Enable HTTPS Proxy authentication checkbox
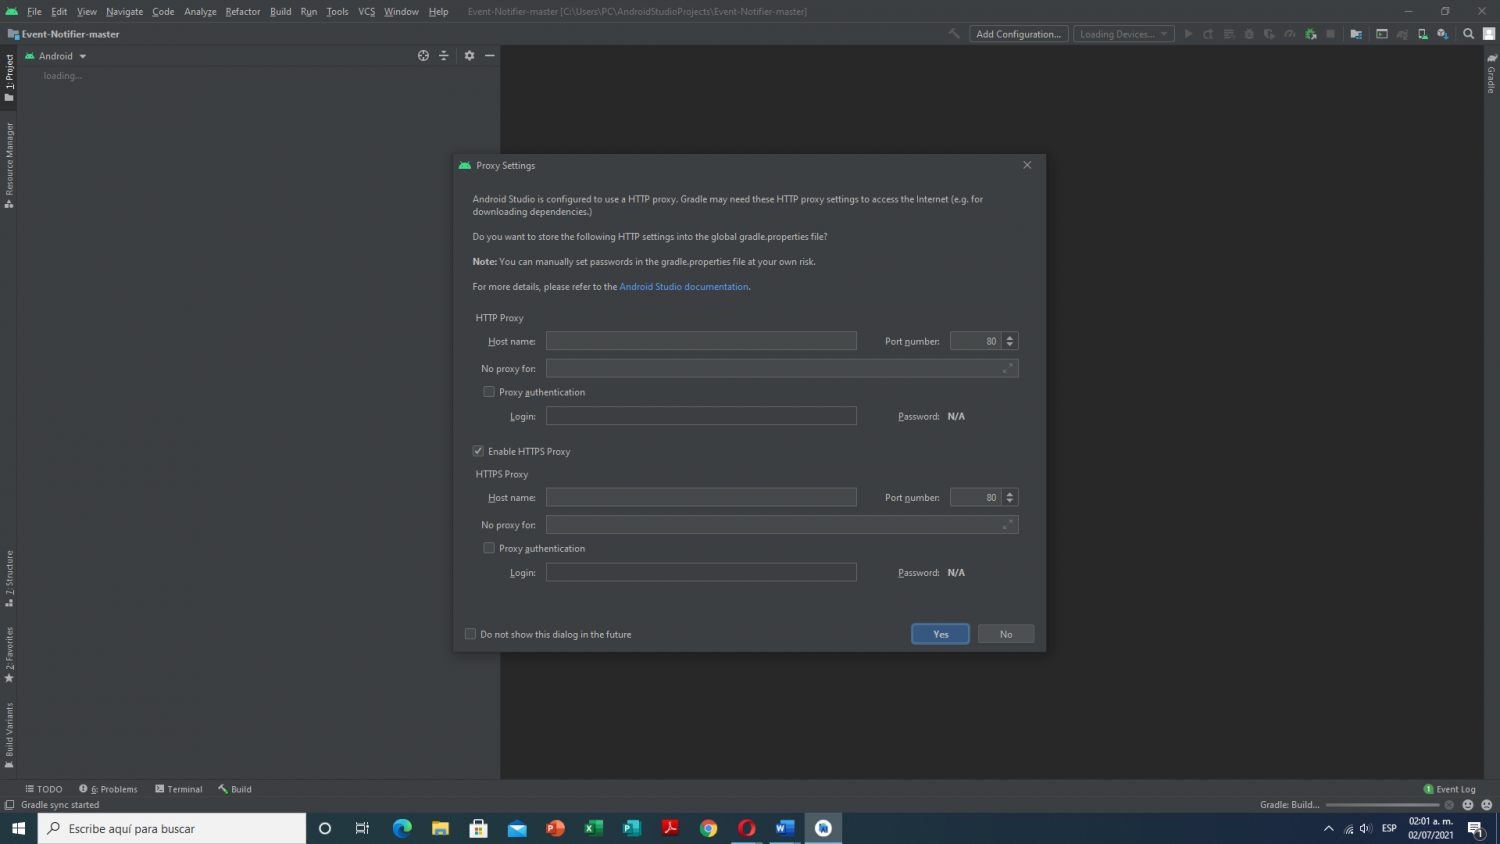The image size is (1500, 844). pyautogui.click(x=489, y=548)
